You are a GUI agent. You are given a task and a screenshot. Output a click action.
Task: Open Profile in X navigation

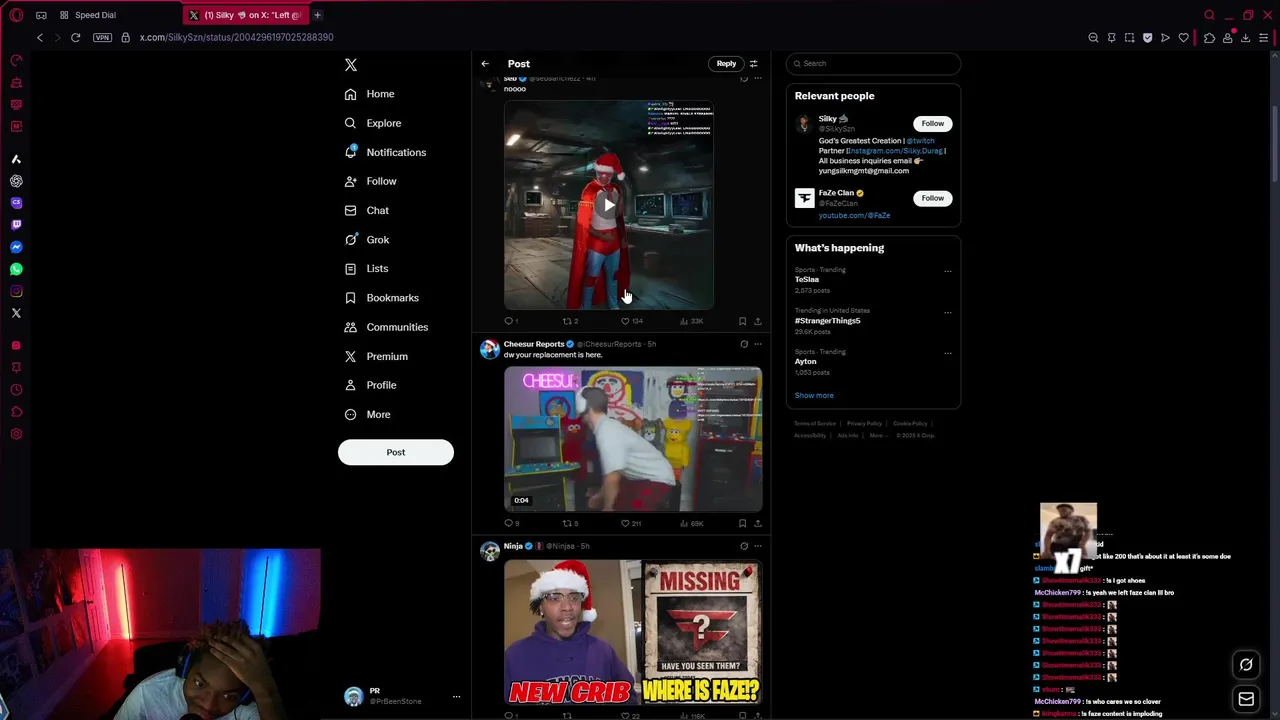tap(370, 385)
